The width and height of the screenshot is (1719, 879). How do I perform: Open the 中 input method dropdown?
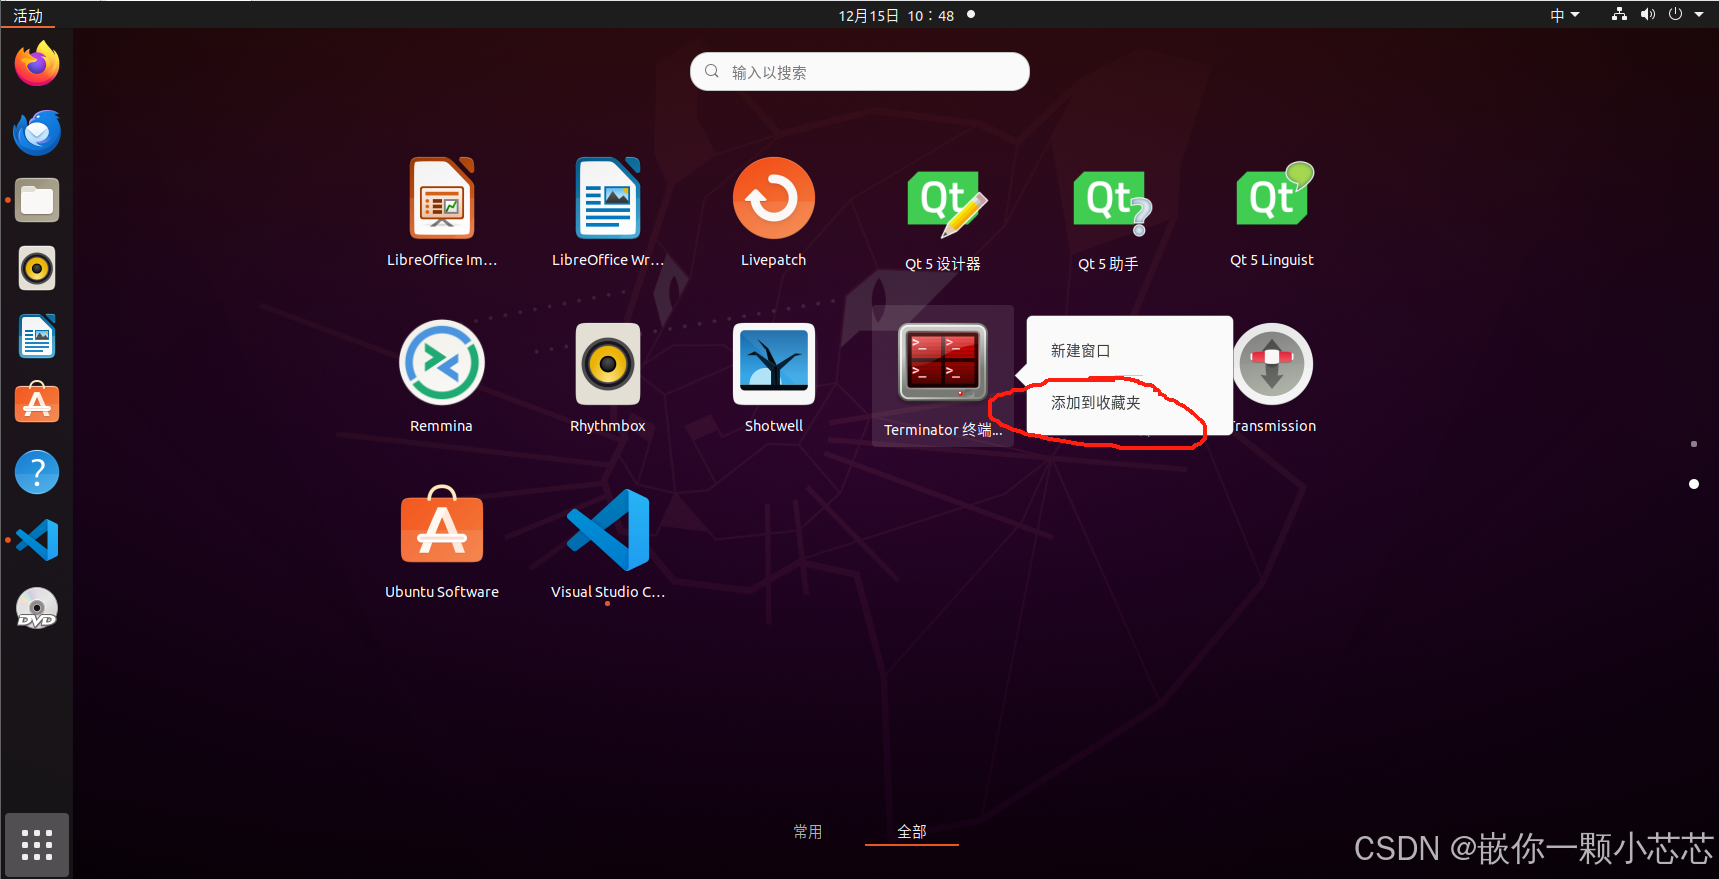click(x=1565, y=15)
